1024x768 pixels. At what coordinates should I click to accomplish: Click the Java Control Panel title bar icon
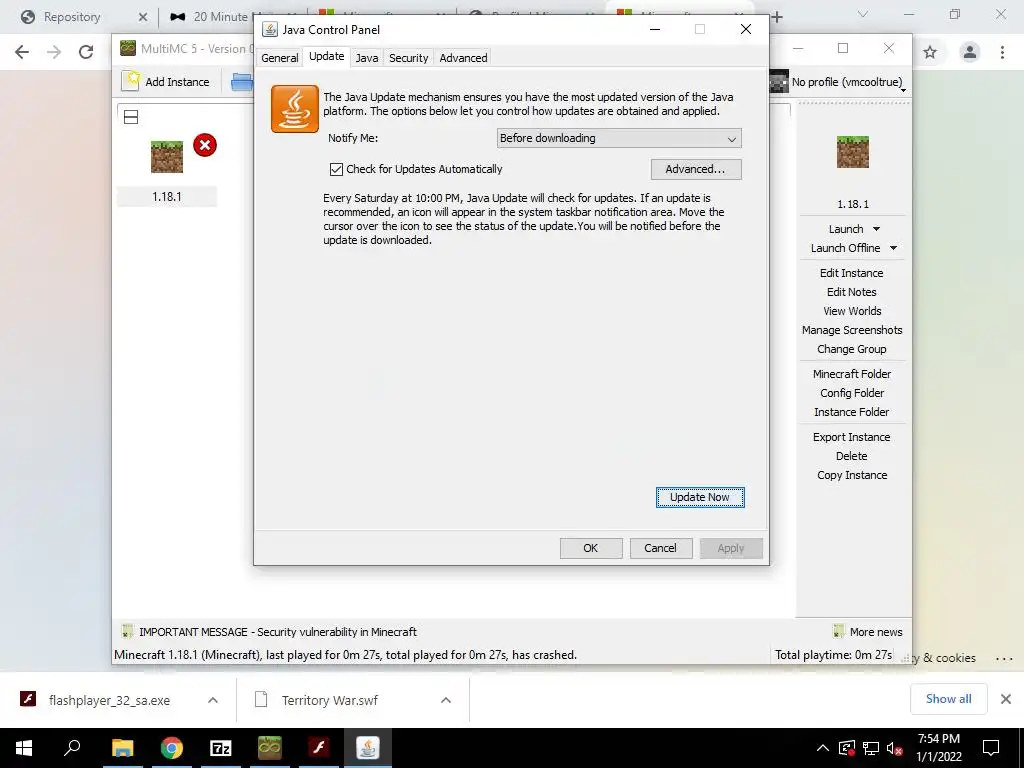pyautogui.click(x=270, y=29)
